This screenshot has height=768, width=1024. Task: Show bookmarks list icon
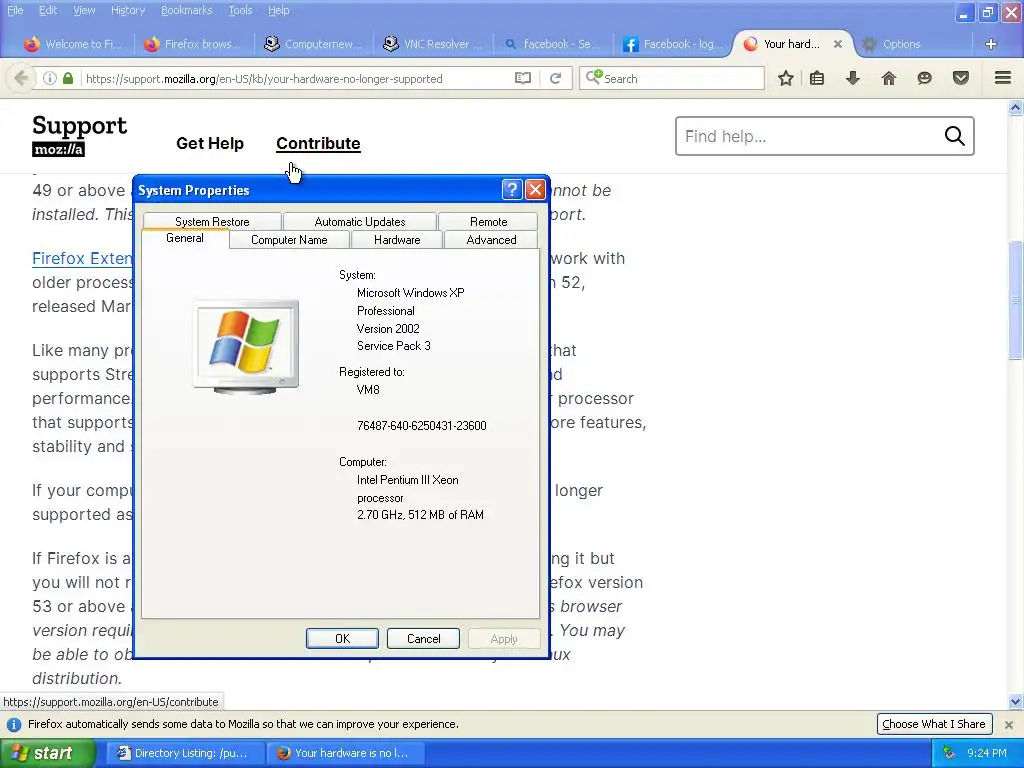(x=817, y=78)
